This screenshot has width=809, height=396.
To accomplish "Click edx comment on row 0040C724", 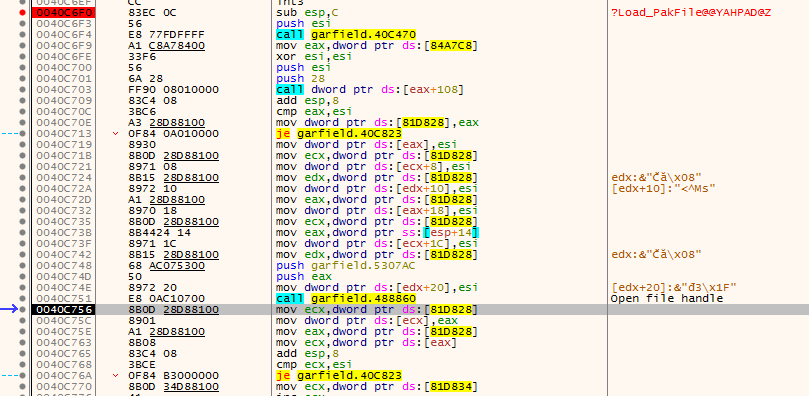I will point(656,177).
